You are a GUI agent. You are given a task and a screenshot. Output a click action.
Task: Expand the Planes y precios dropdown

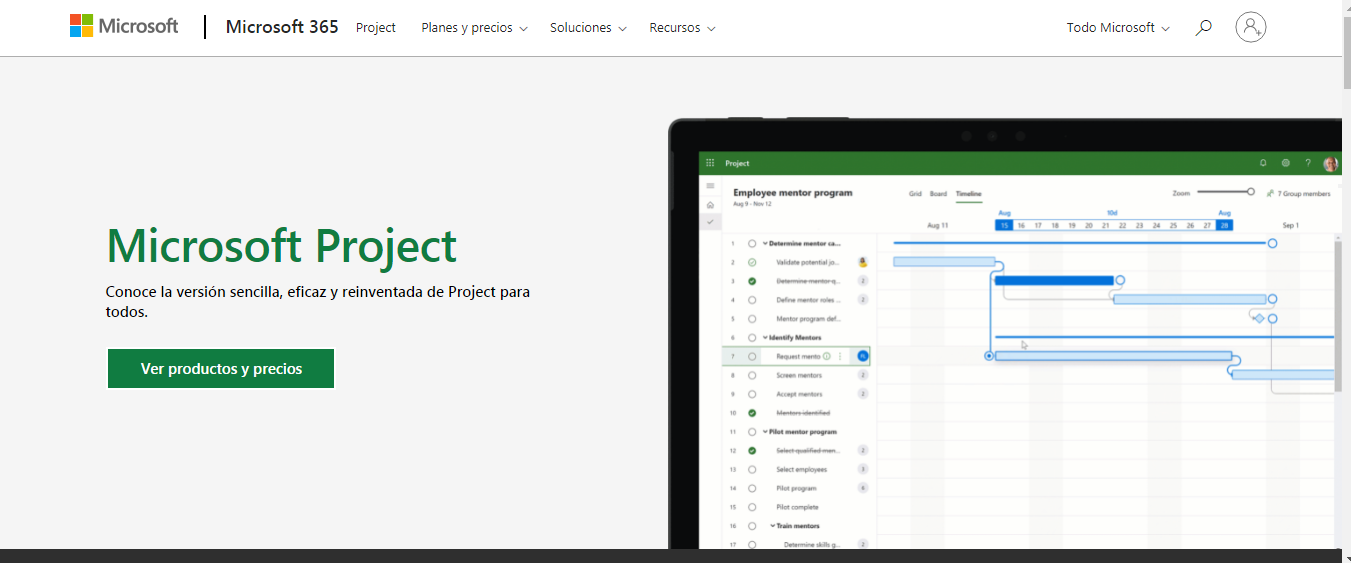(x=474, y=28)
